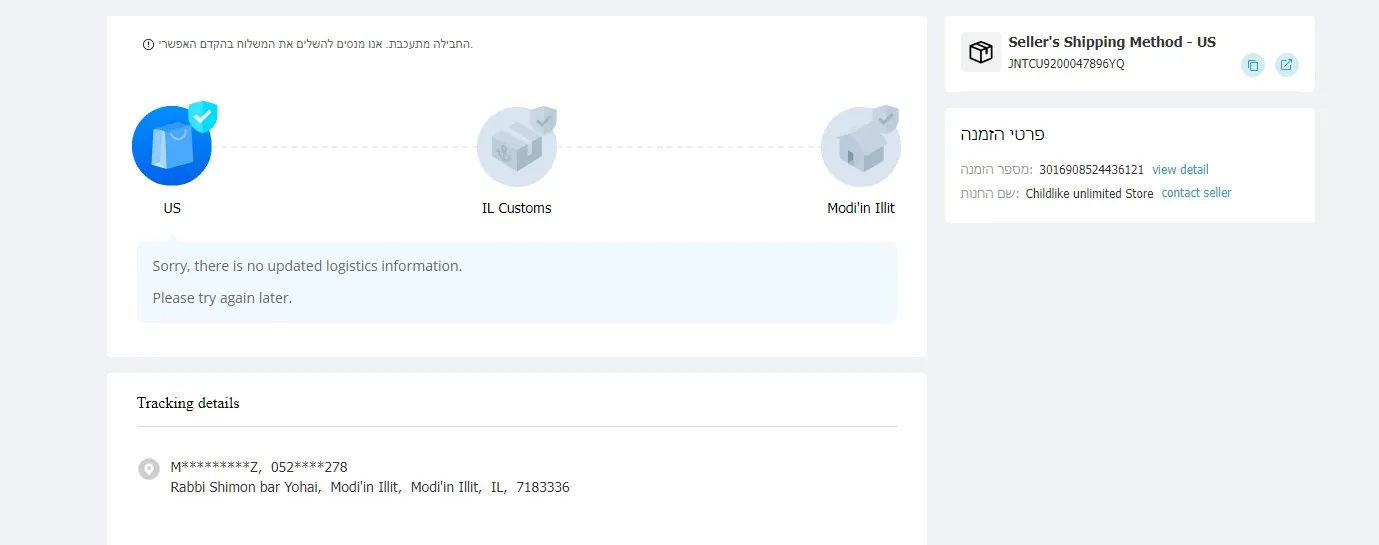Click the contact seller link

[x=1196, y=193]
